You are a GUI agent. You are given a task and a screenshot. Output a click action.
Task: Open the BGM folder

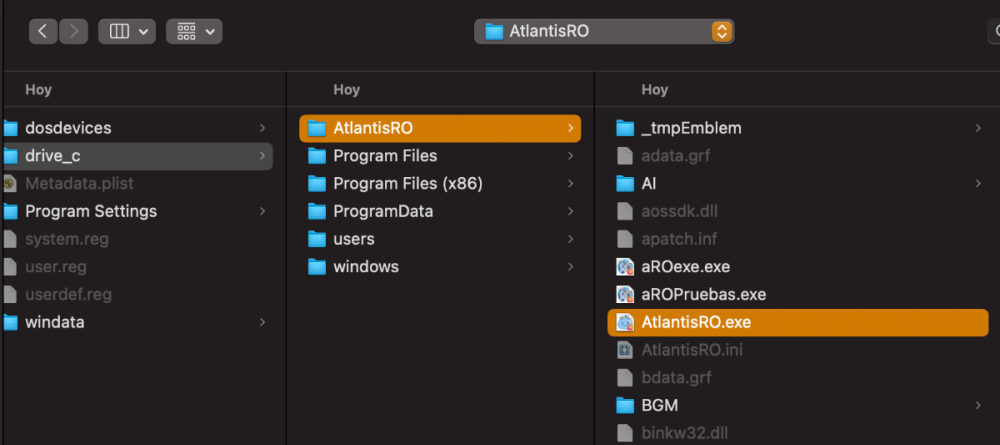[660, 405]
